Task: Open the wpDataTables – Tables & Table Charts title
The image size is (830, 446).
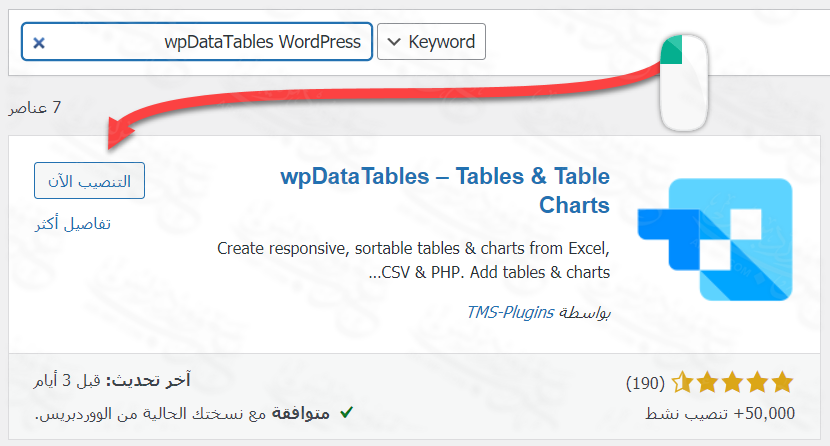Action: pos(445,191)
